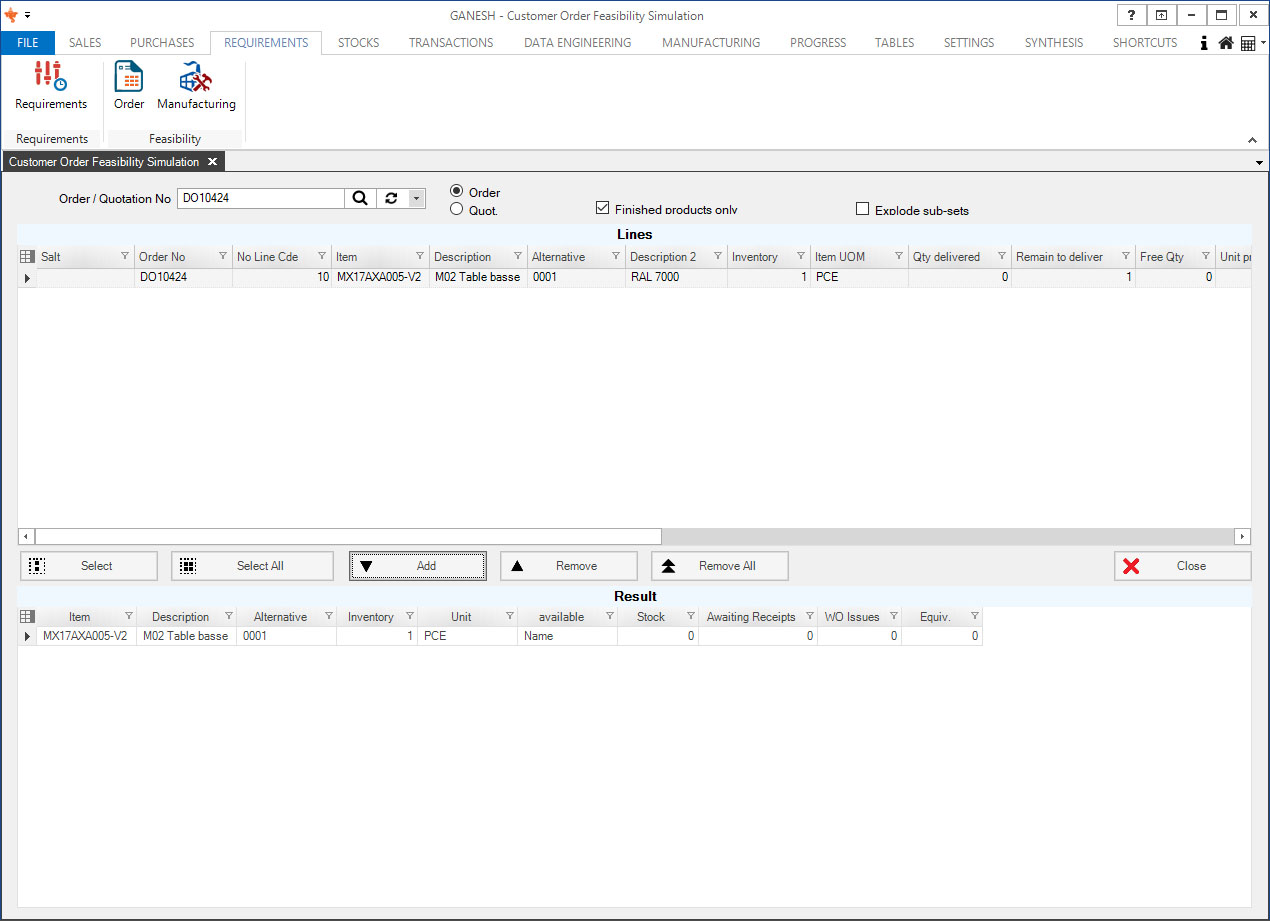Click the Lines grid column chooser icon
The width and height of the screenshot is (1270, 921).
coord(27,257)
